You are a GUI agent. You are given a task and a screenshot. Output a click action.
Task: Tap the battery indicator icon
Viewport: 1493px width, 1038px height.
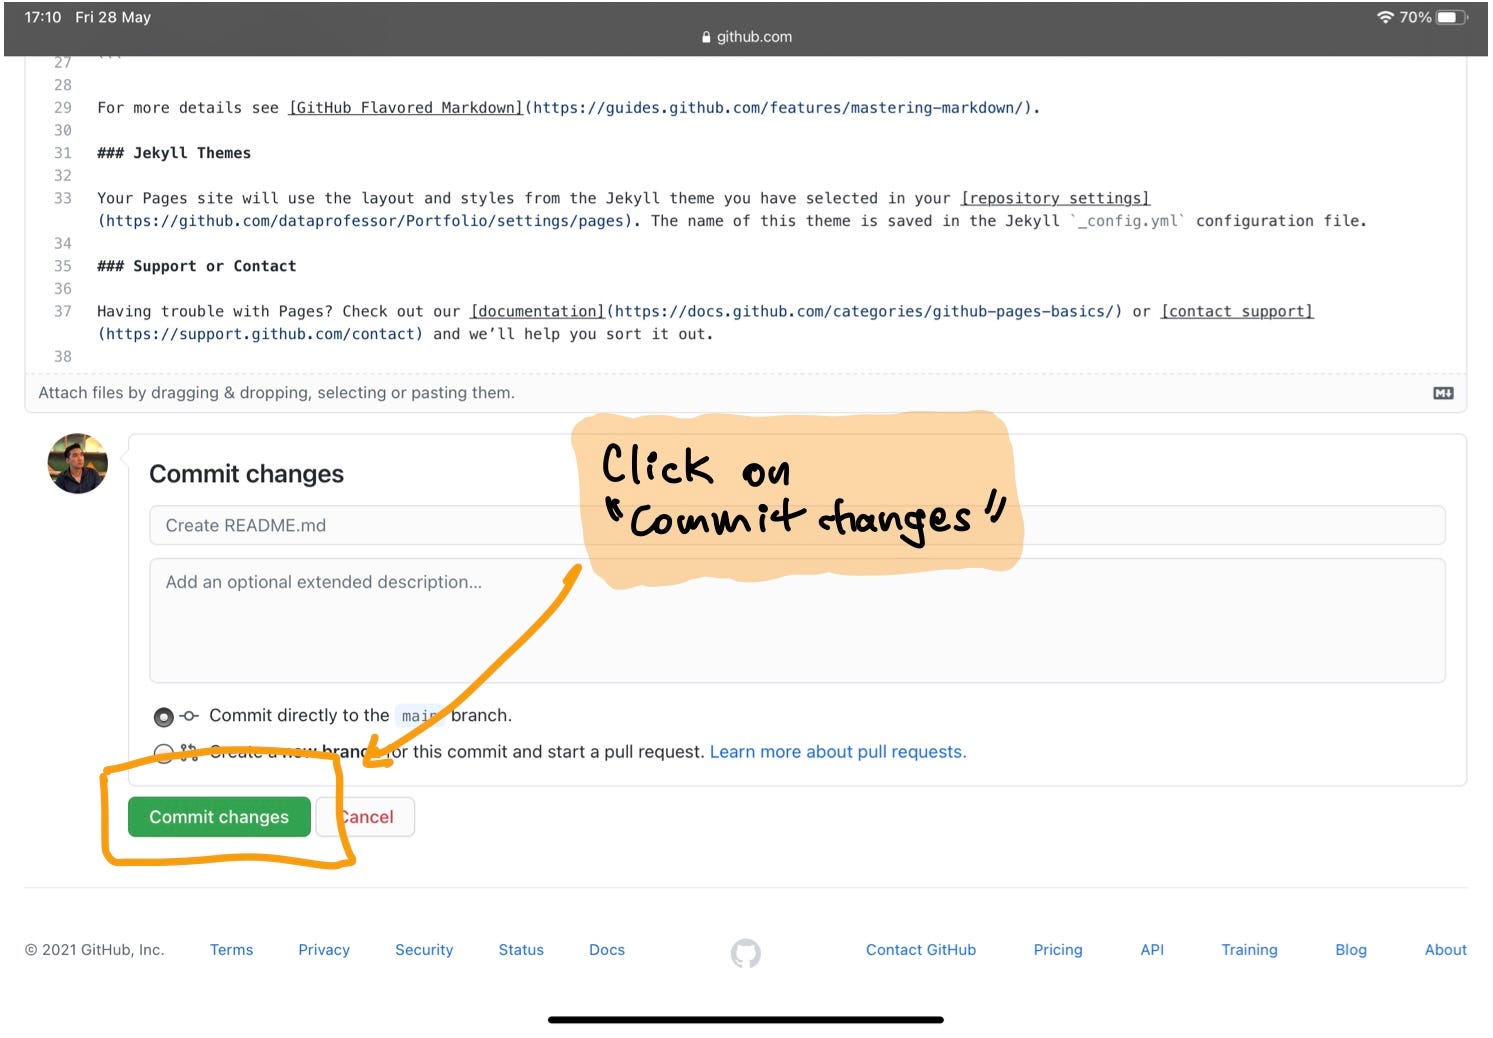[x=1452, y=17]
